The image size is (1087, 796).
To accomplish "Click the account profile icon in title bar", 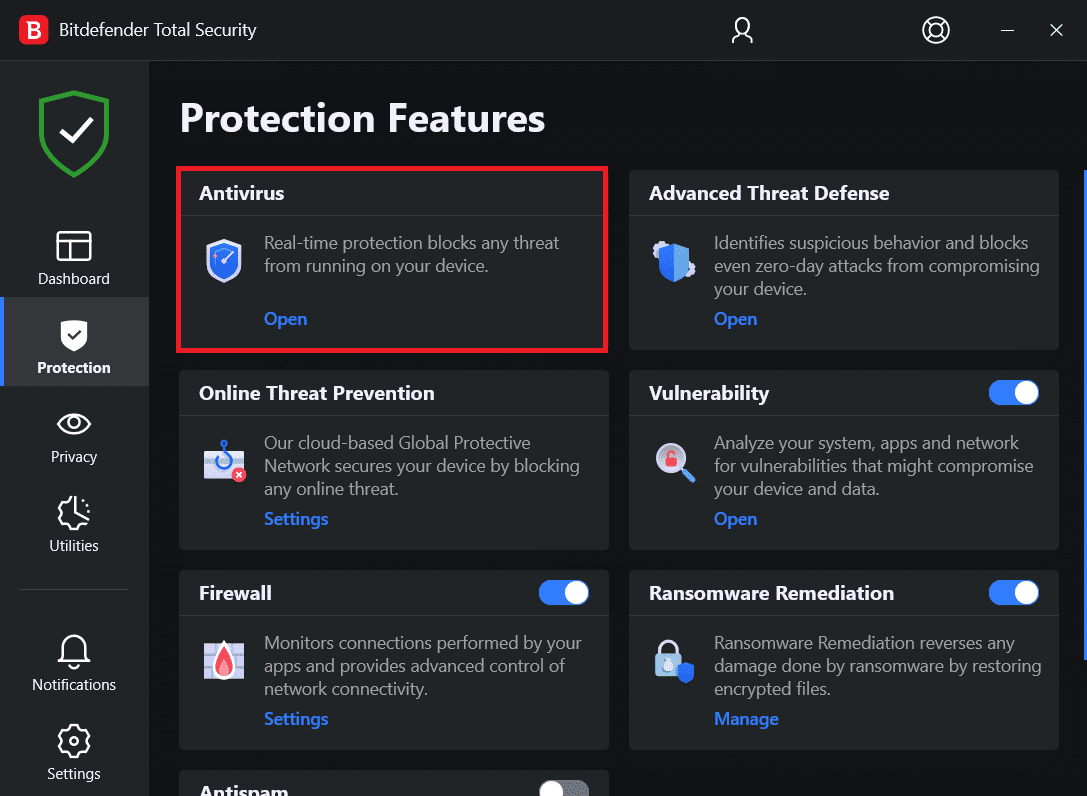I will 741,30.
